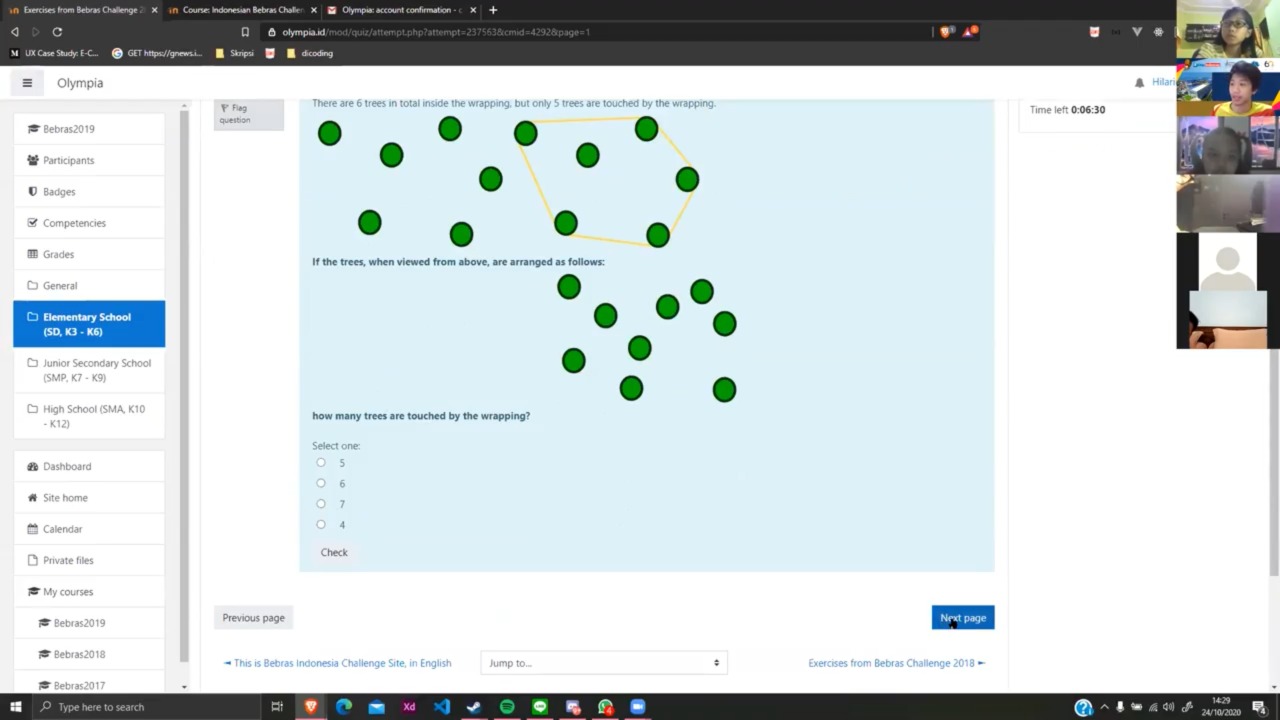Screen dimensions: 1280x720
Task: Open General section in the sidebar
Action: 89,285
